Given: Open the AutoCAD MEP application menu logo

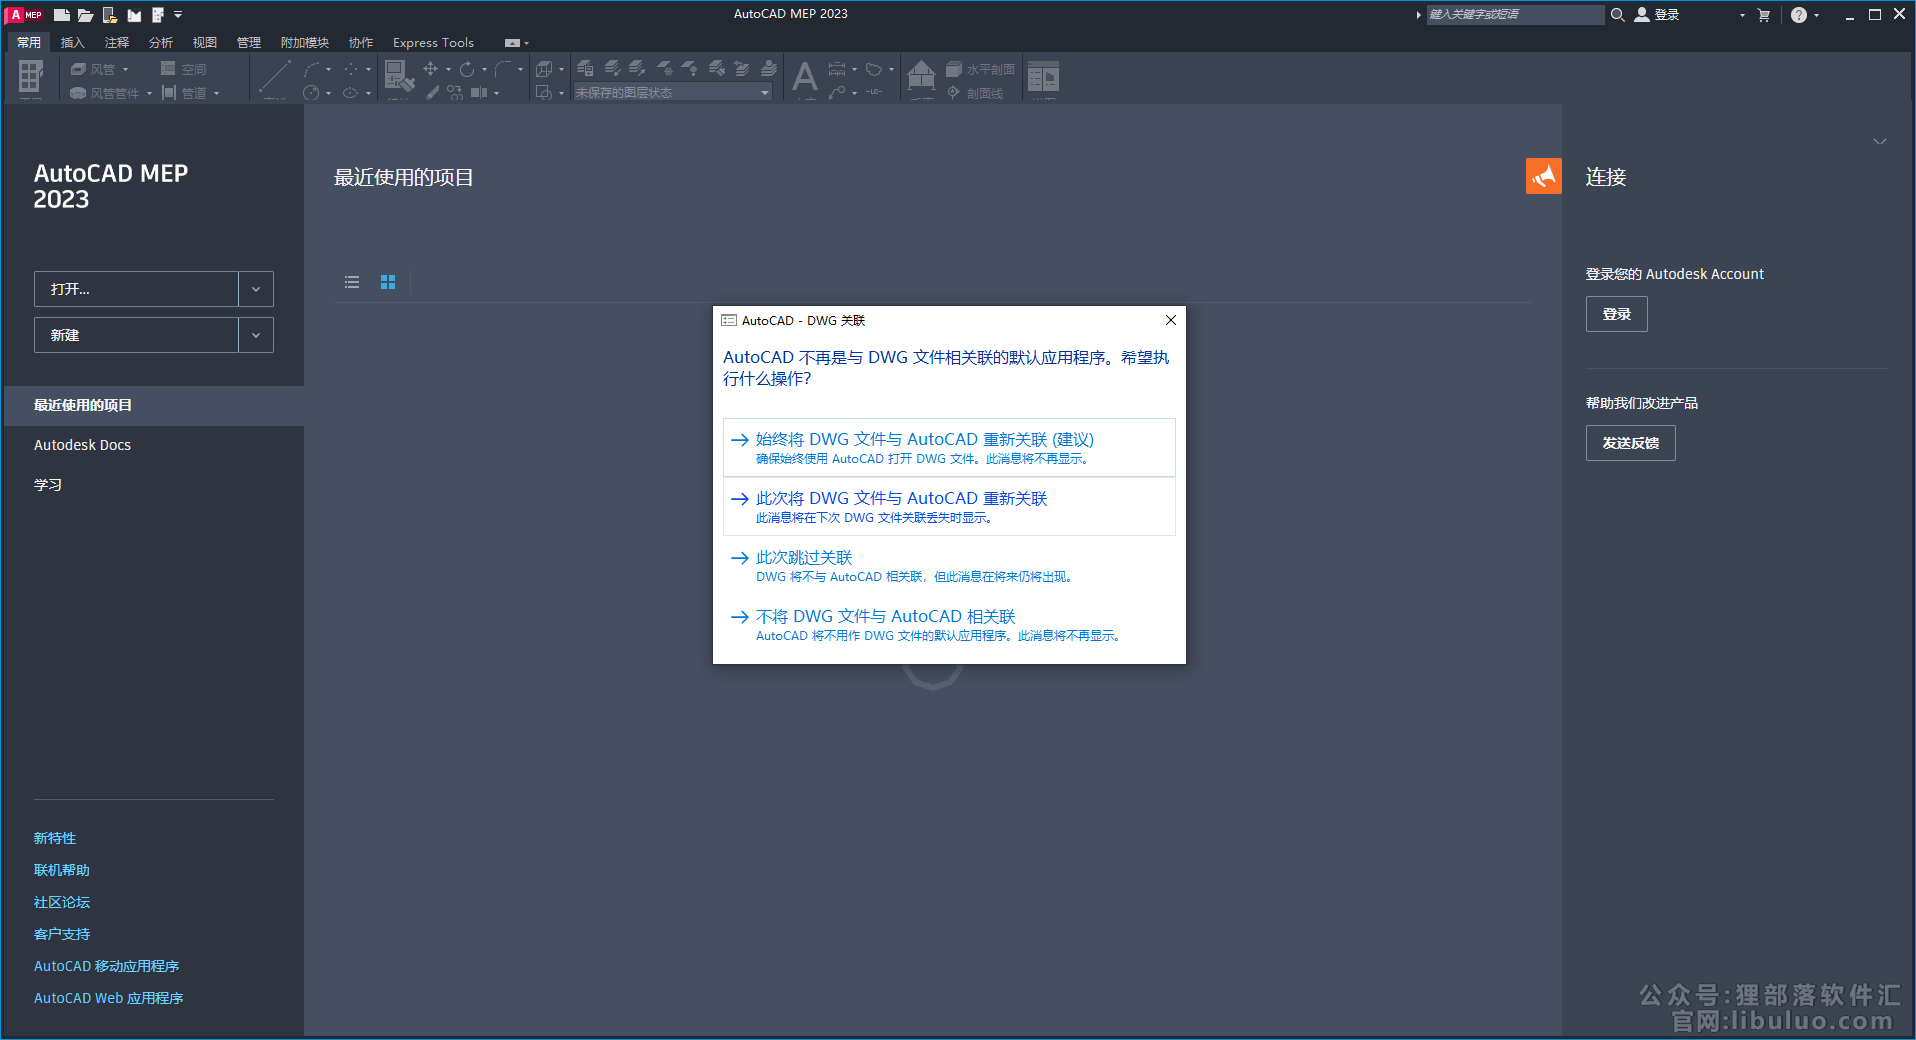Looking at the screenshot, I should 26,15.
